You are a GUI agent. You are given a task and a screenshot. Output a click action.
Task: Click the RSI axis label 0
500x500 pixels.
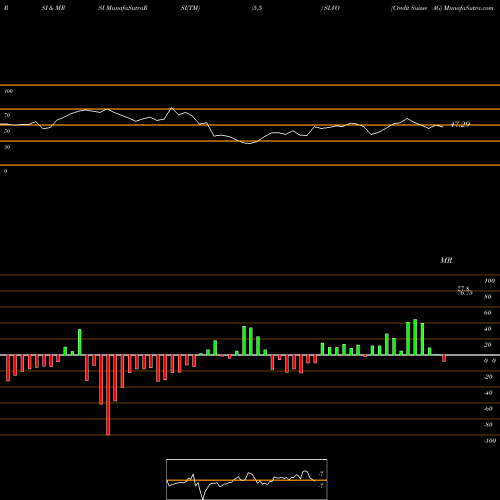point(5,171)
